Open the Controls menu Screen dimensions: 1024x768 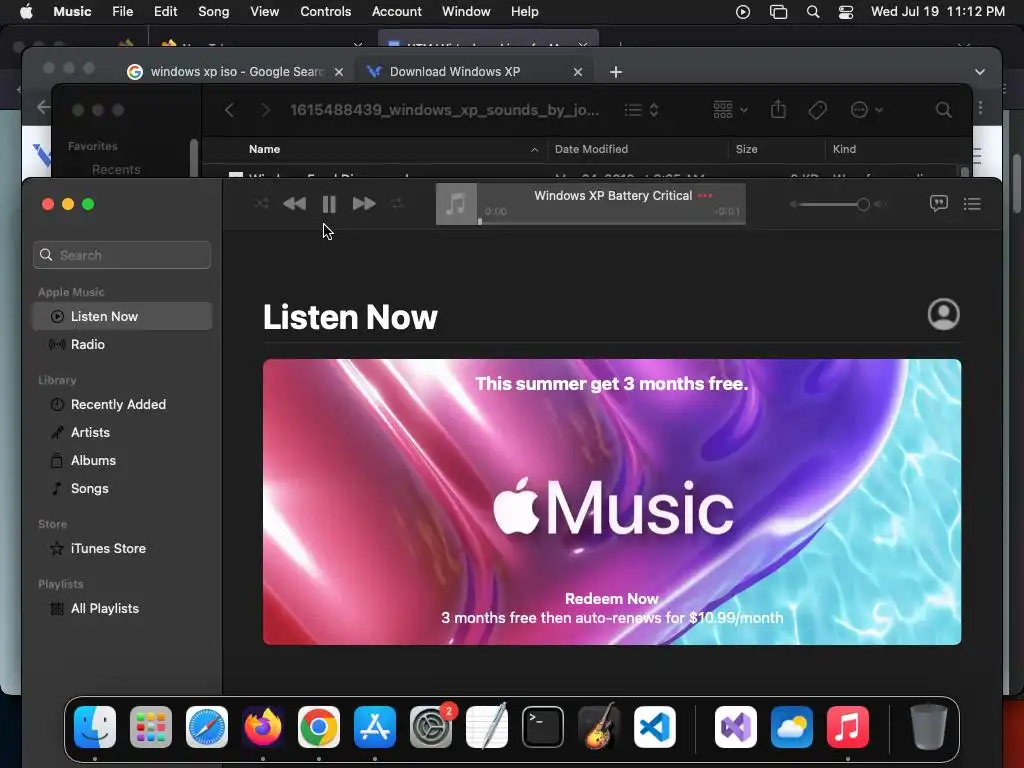325,11
